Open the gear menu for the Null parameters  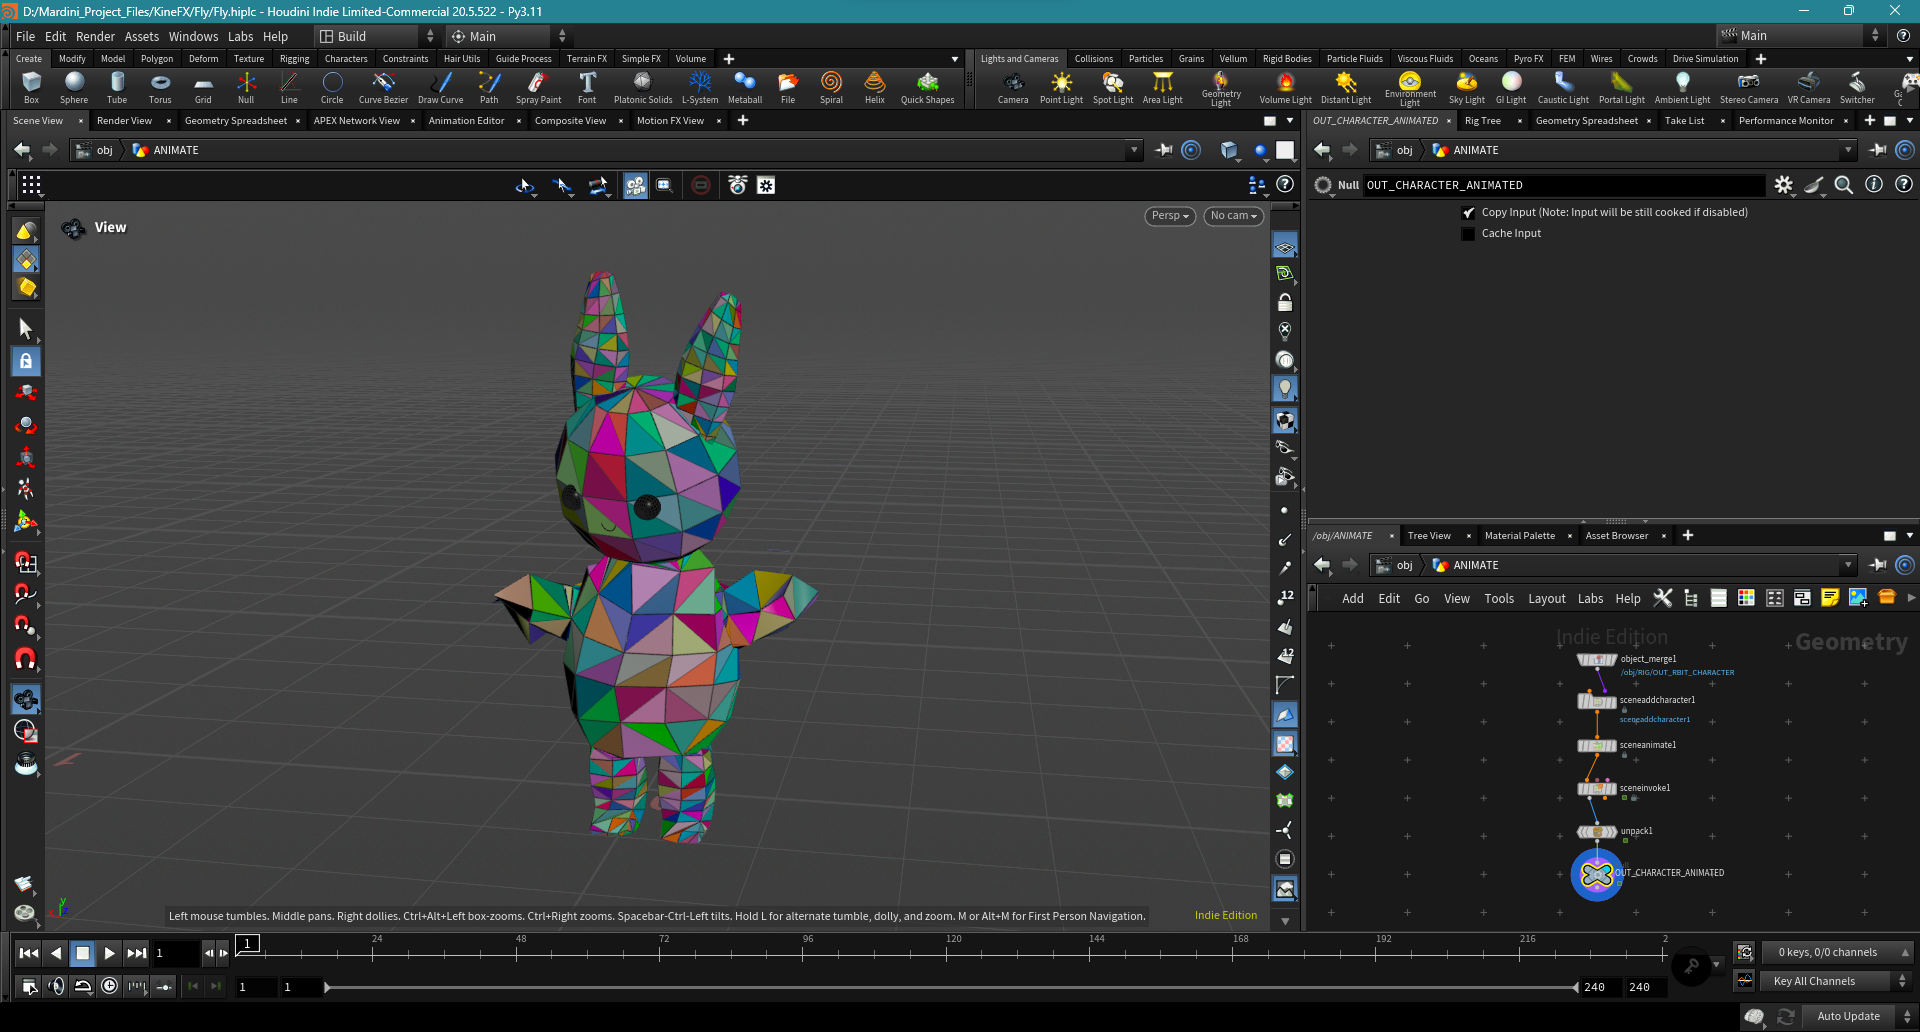pos(1784,185)
